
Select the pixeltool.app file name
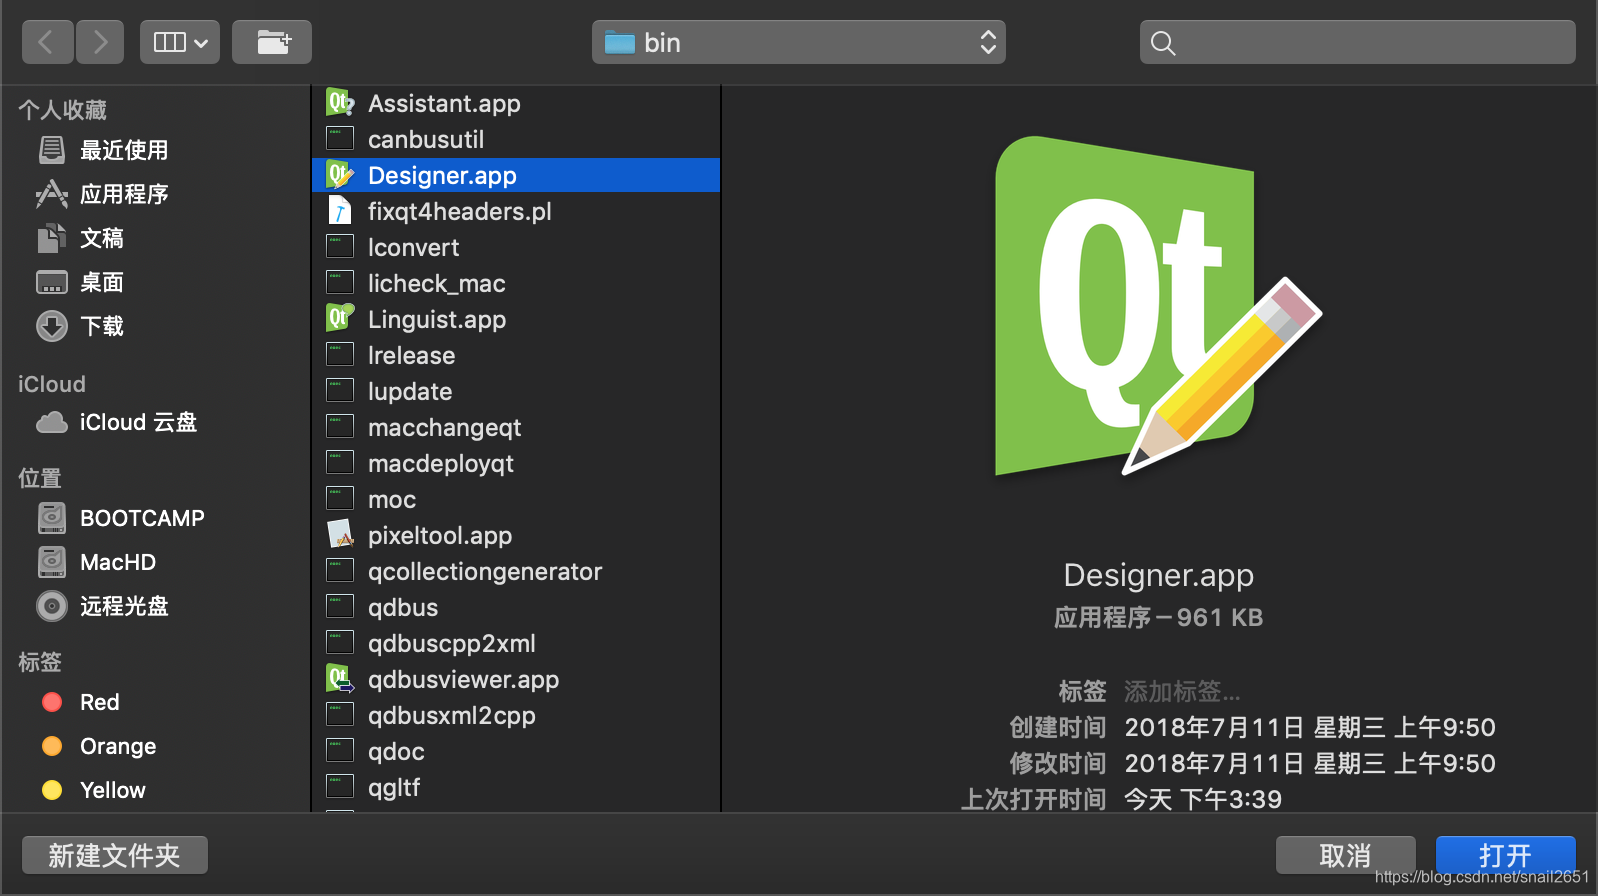(x=440, y=535)
